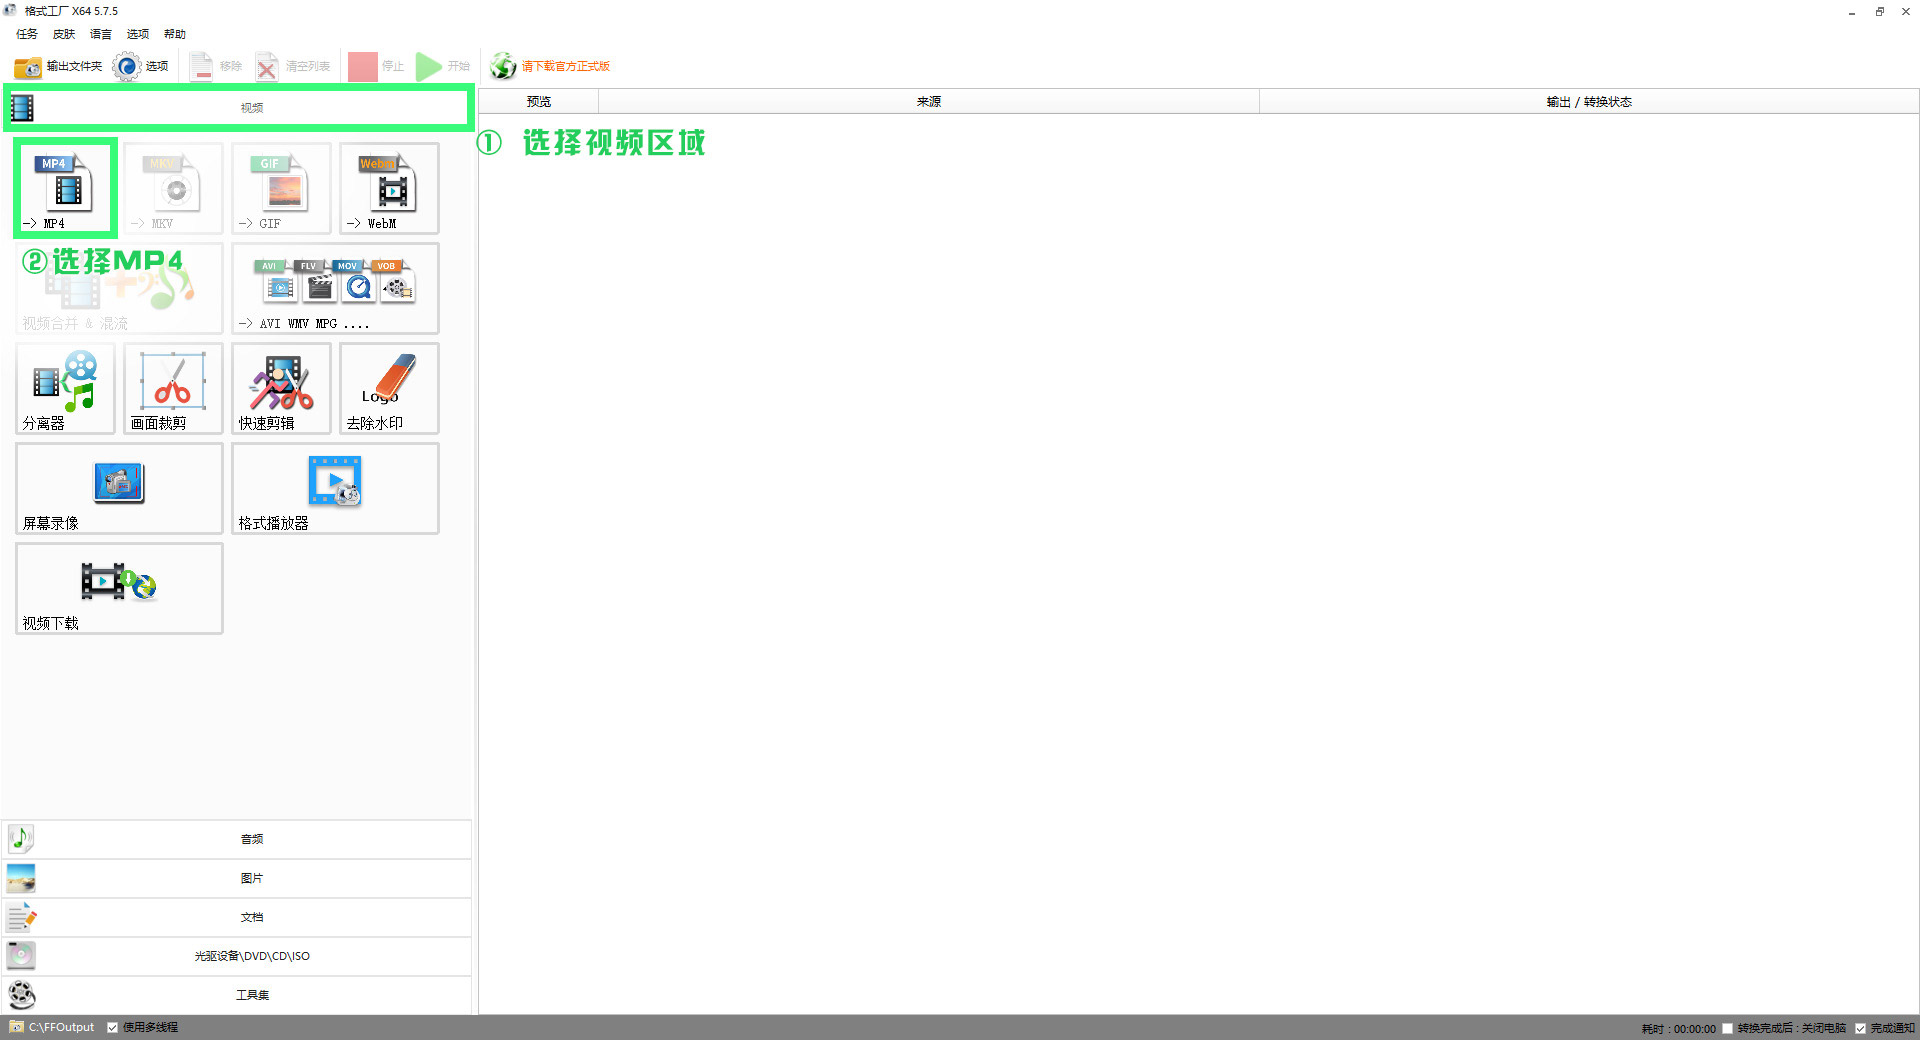Open the GIF conversion tool
The image size is (1920, 1040).
pyautogui.click(x=281, y=188)
